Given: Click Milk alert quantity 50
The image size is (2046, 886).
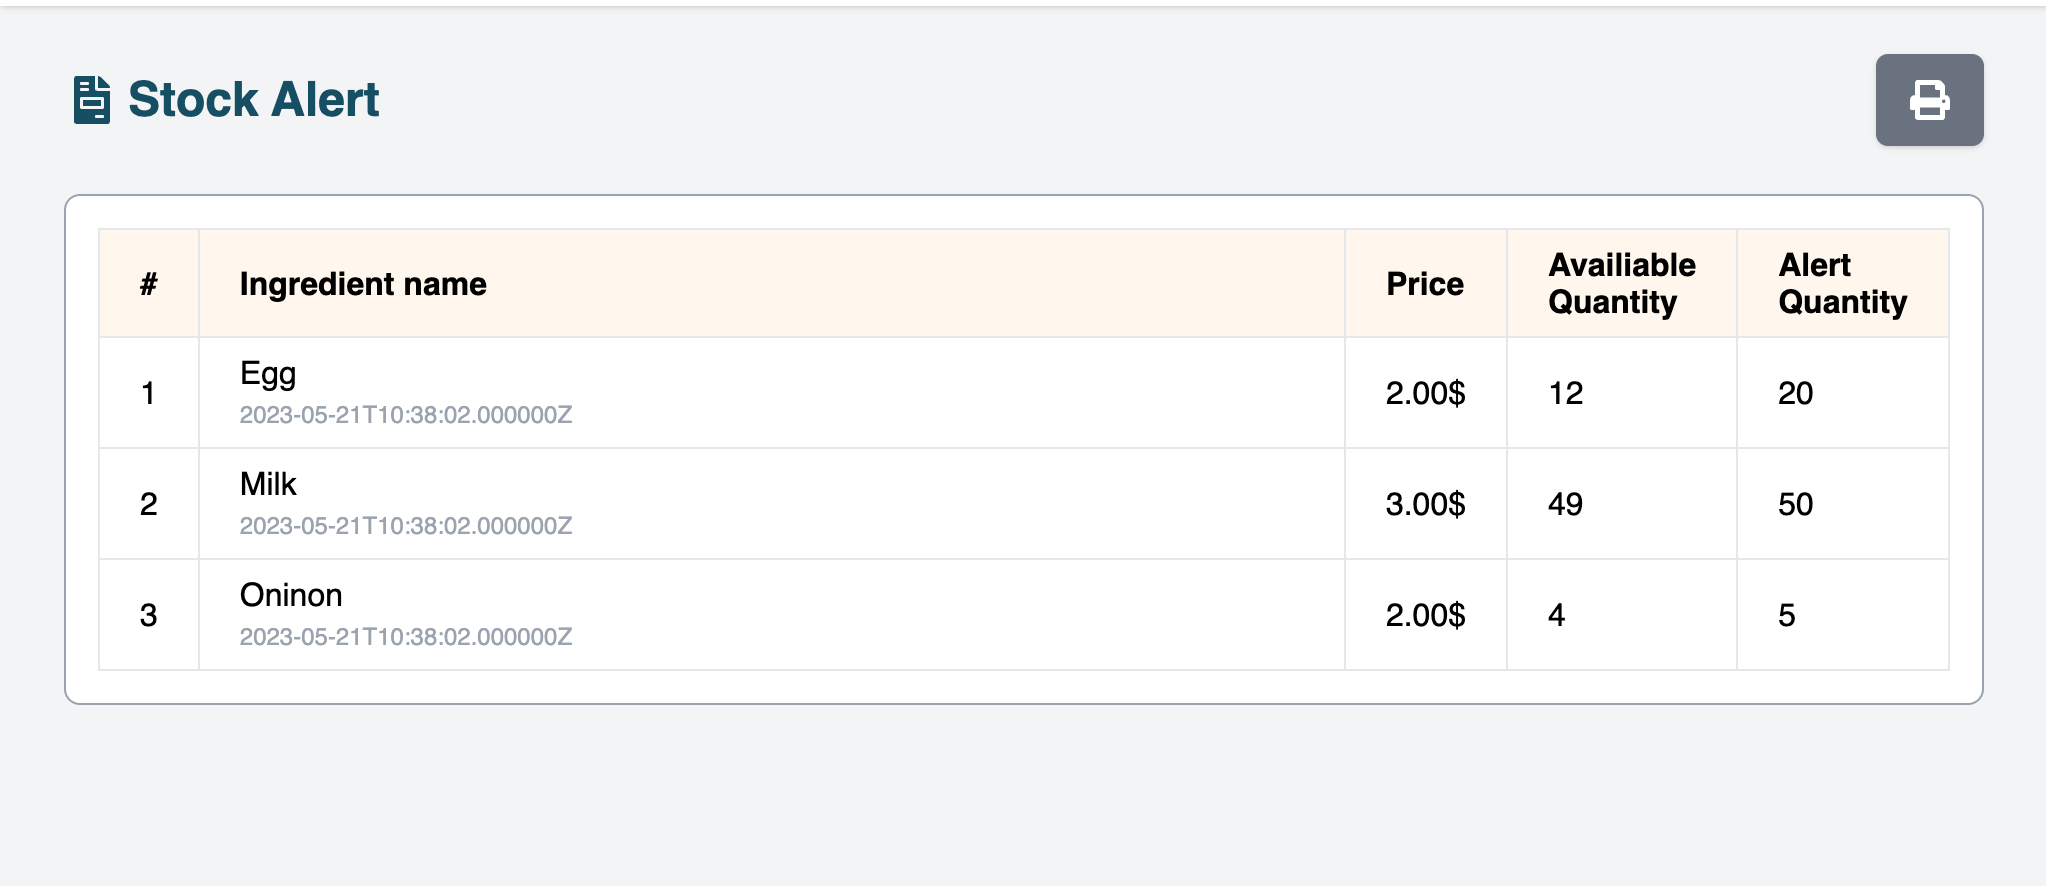Looking at the screenshot, I should 1795,504.
